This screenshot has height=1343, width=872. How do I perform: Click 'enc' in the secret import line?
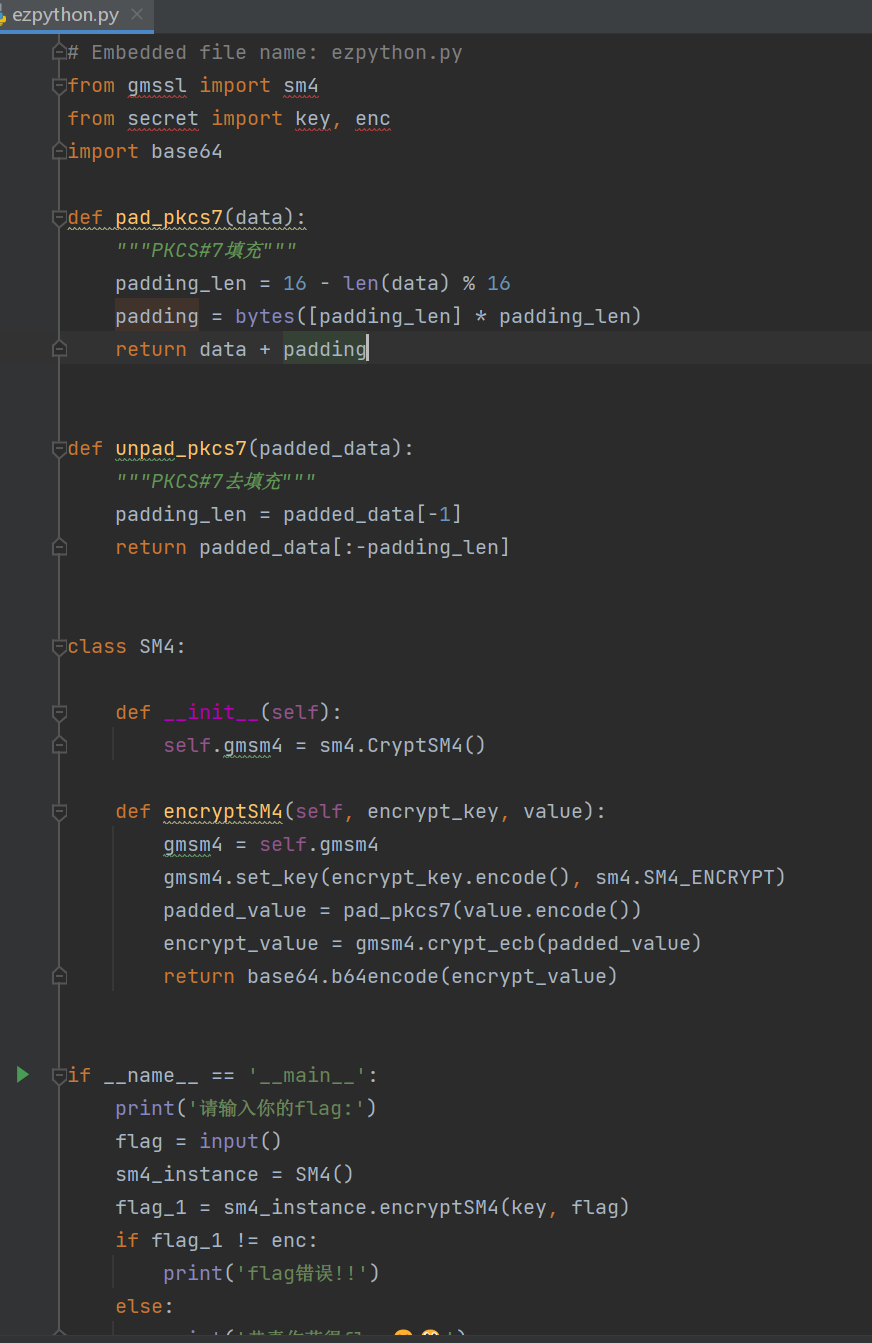373,118
